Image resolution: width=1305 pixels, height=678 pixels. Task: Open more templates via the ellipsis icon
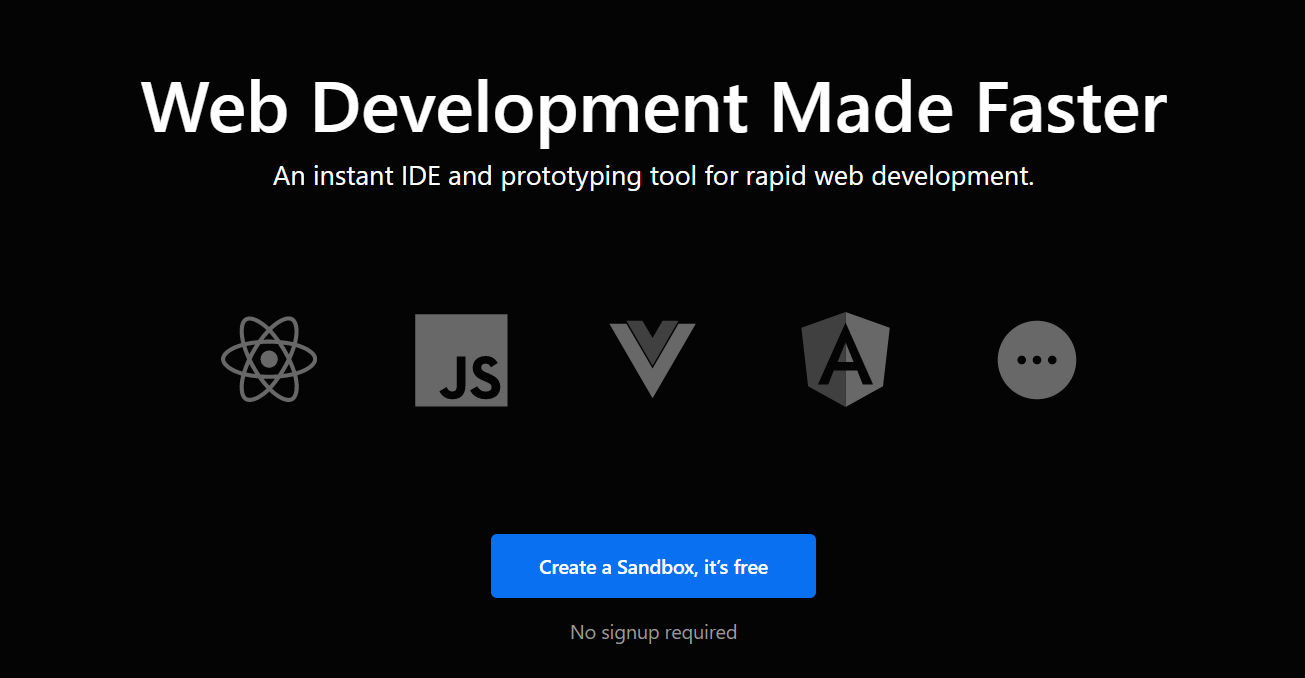point(1037,360)
